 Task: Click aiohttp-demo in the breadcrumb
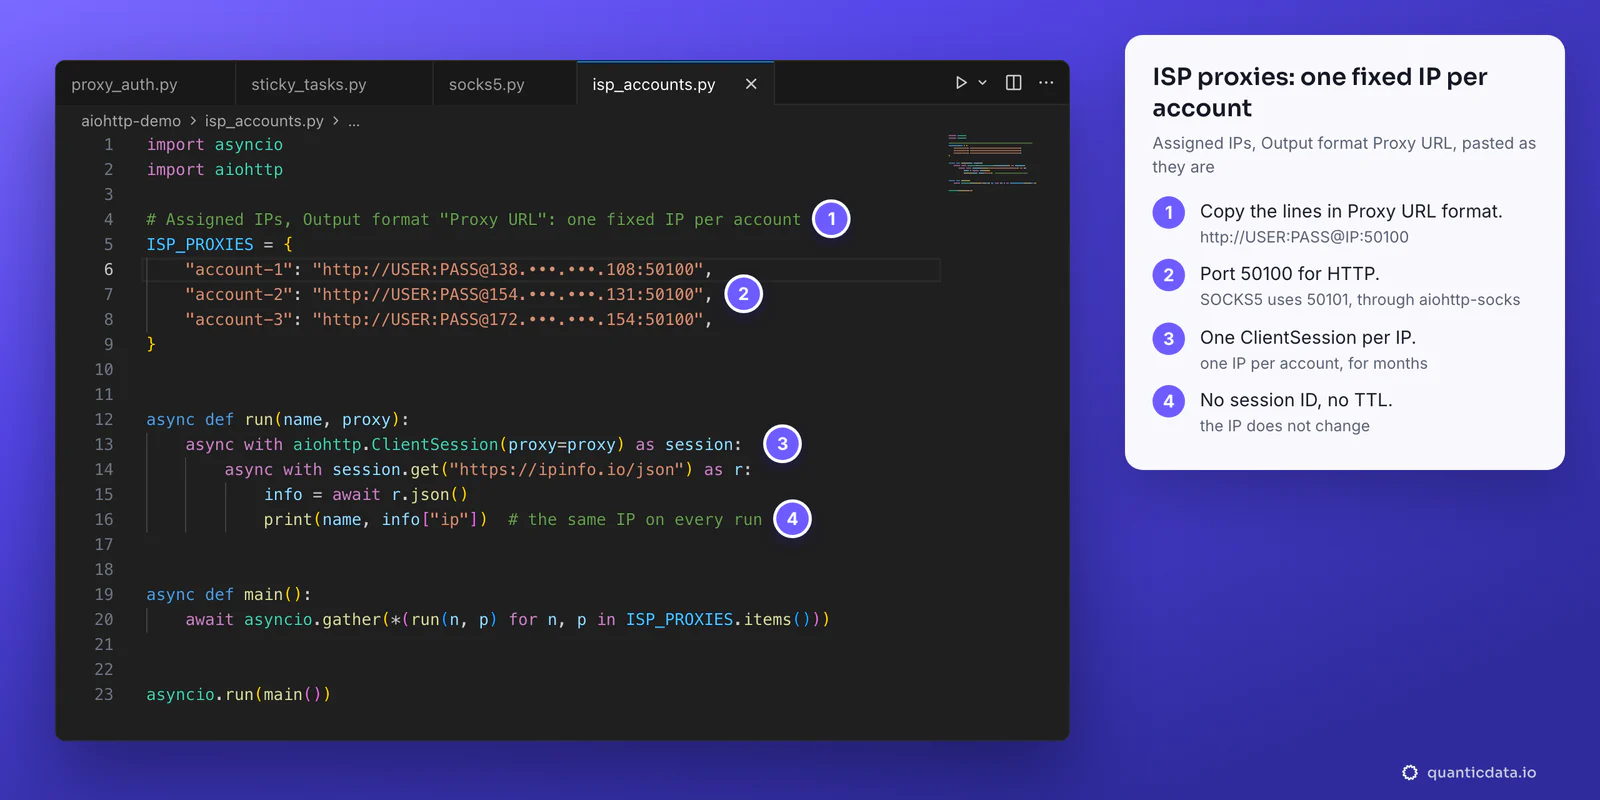click(131, 121)
